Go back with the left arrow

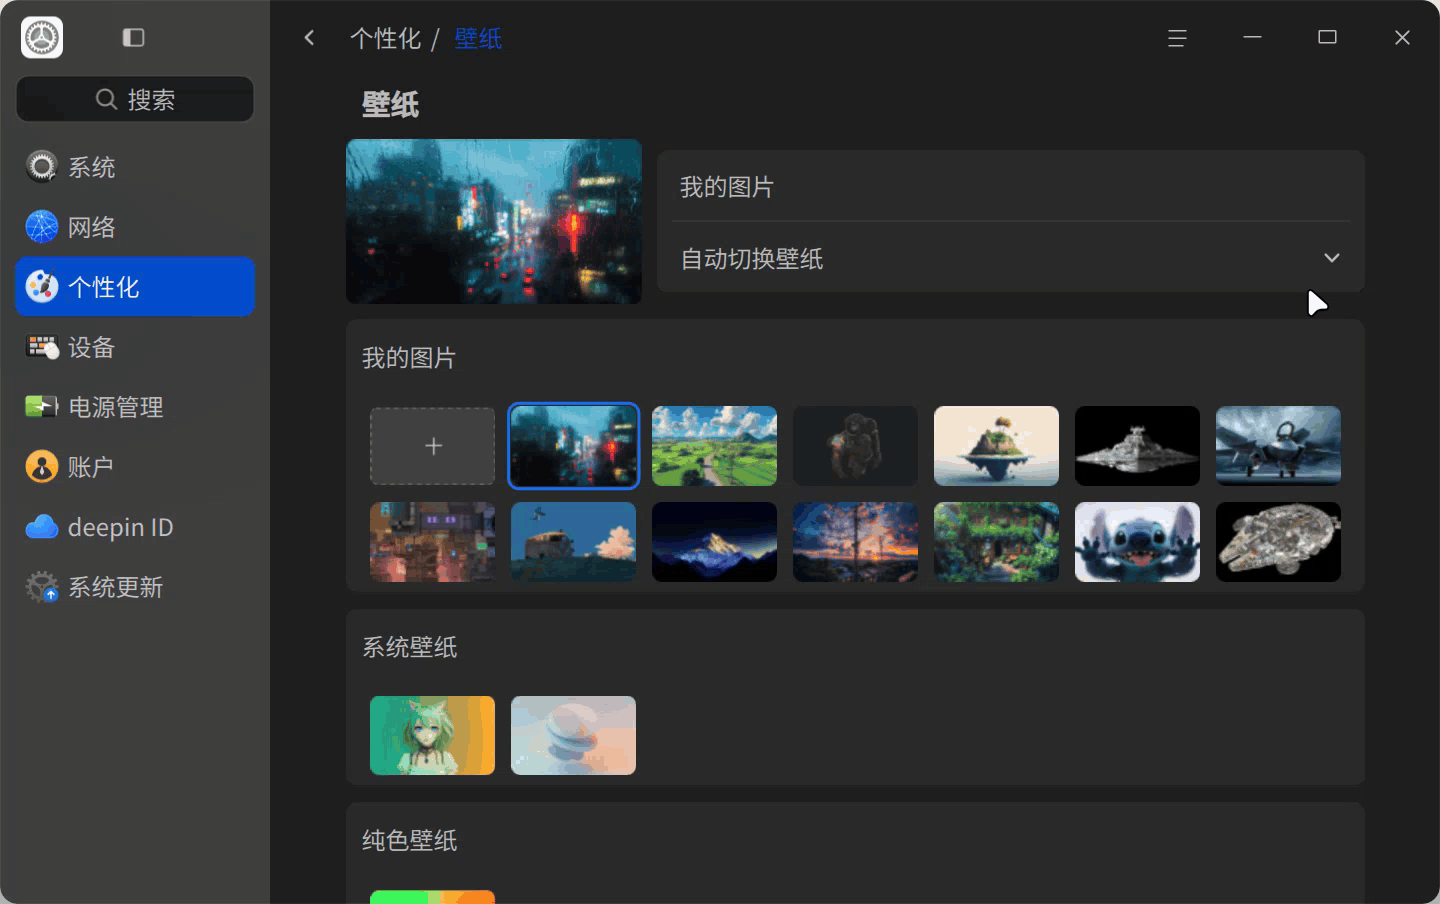[x=309, y=38]
